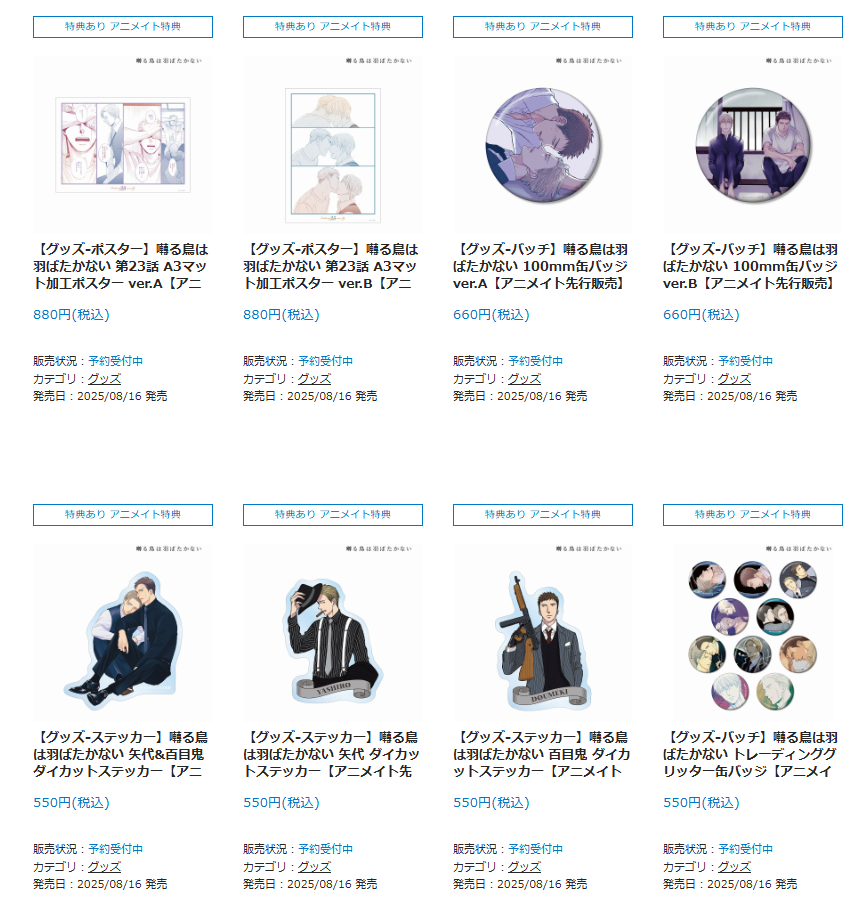Screen dimensions: 855x908
Task: Open the 矢代&百目鬼 ダイカットステッカー title
Action: (121, 755)
